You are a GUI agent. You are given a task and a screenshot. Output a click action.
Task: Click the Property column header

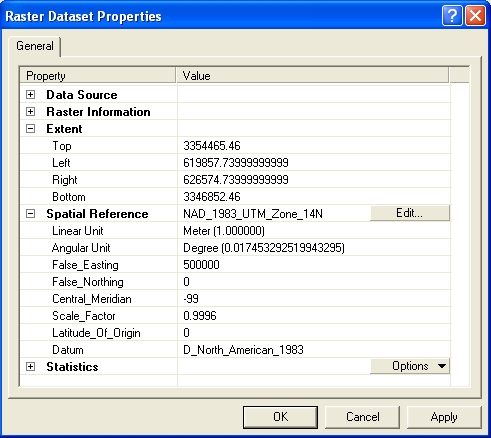(x=98, y=76)
